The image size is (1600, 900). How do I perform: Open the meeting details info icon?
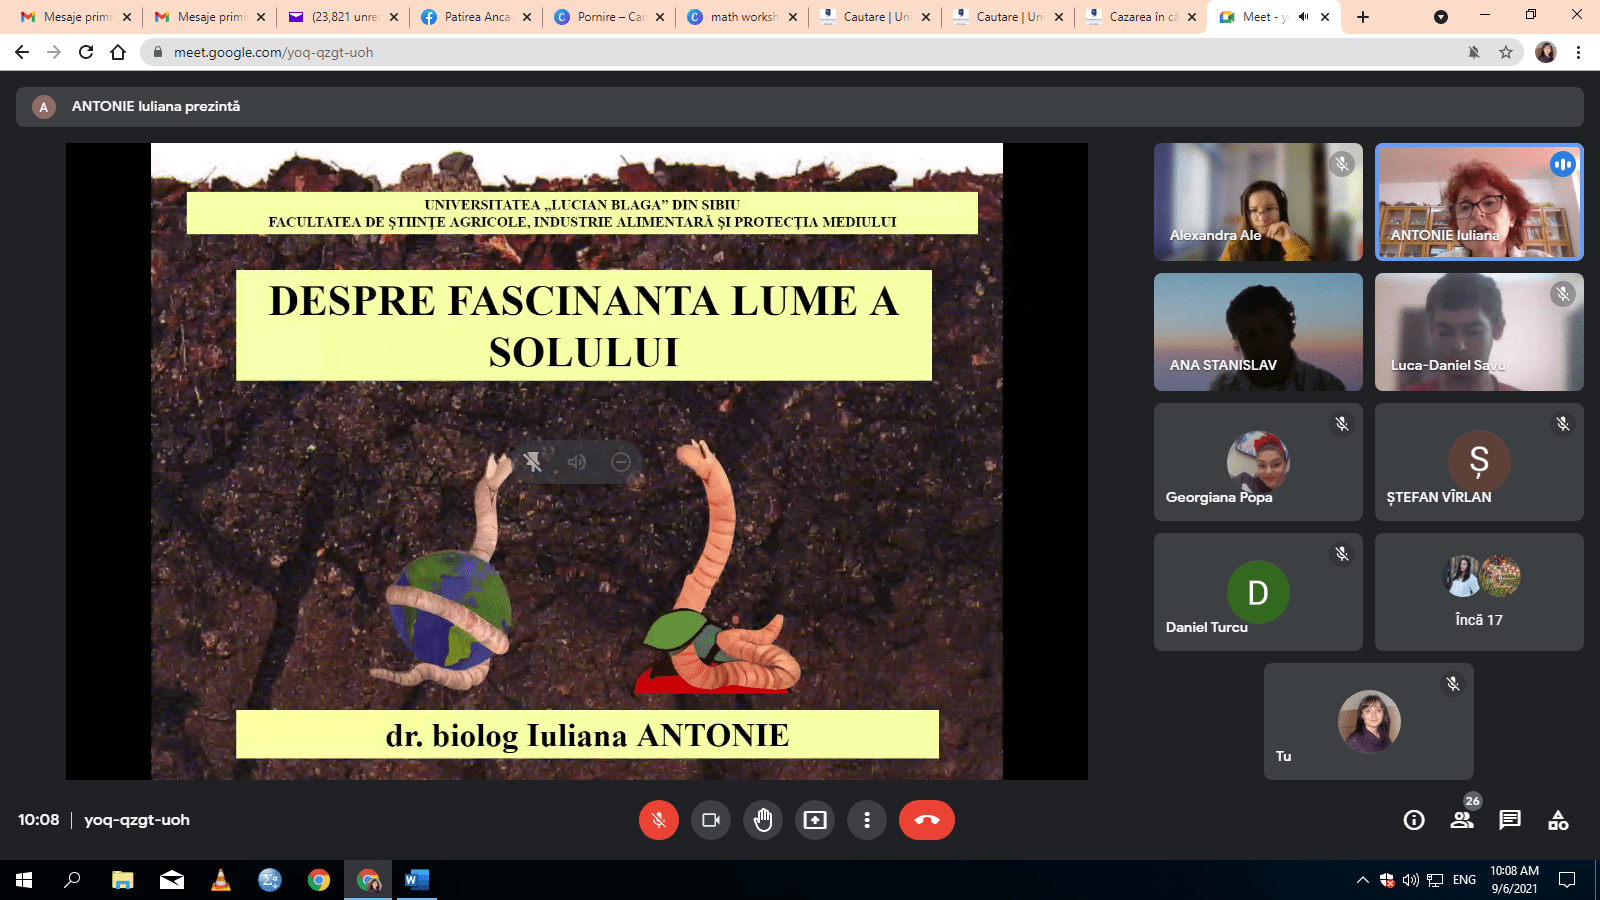click(1414, 820)
